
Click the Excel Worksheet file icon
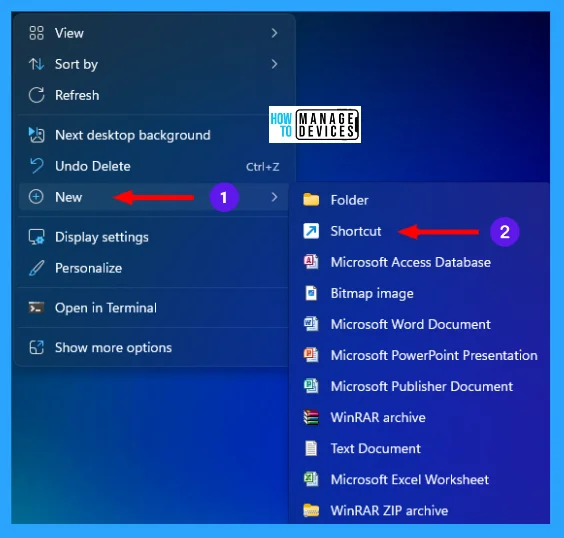pos(311,479)
